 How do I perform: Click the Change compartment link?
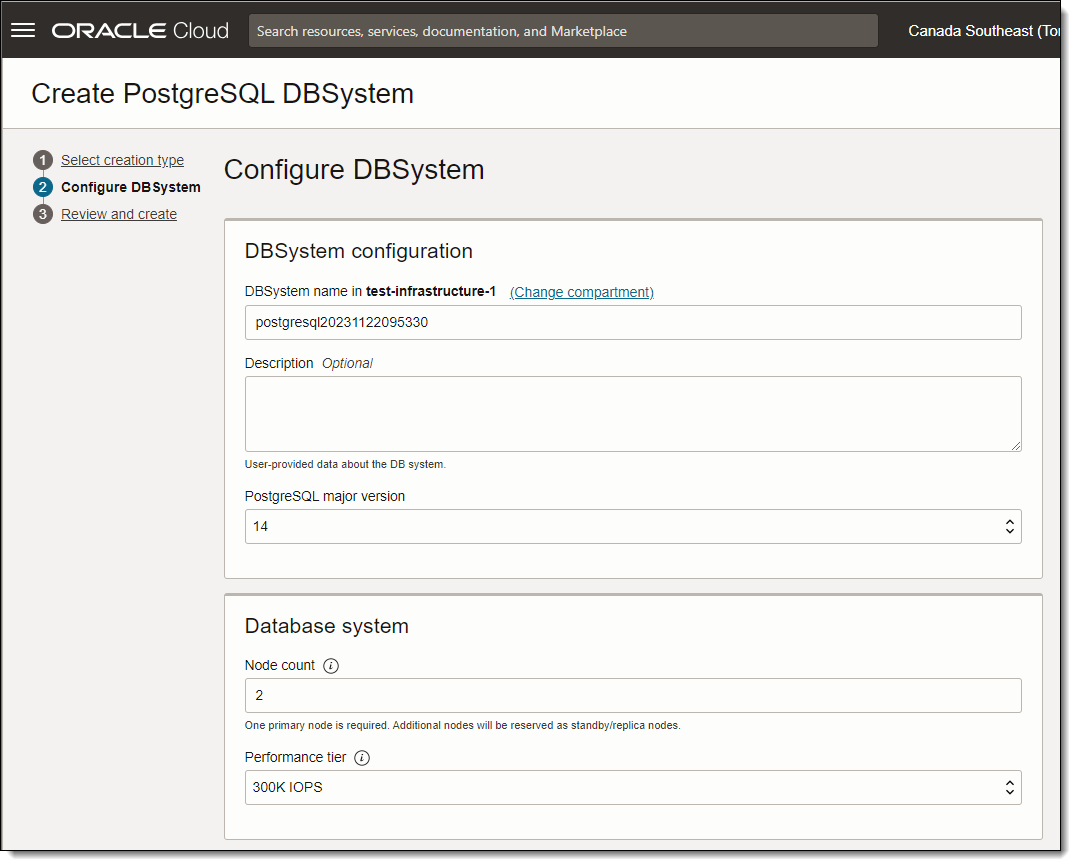coord(581,292)
